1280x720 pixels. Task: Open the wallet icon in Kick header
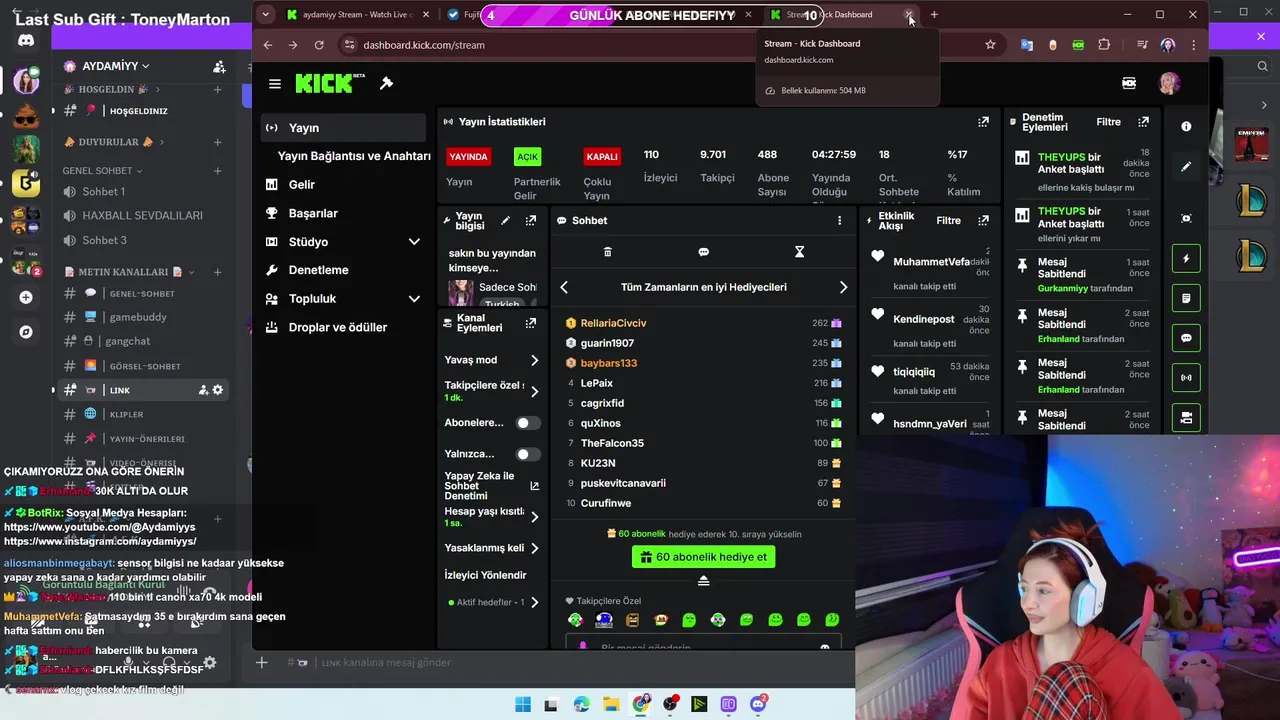1129,84
